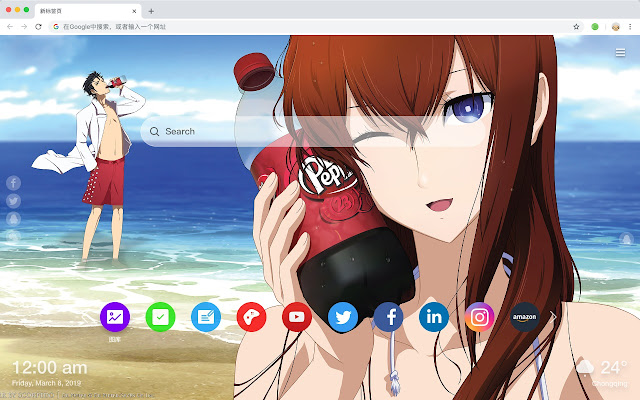Open the blue notes shortcut icon
This screenshot has height=400, width=640.
206,317
